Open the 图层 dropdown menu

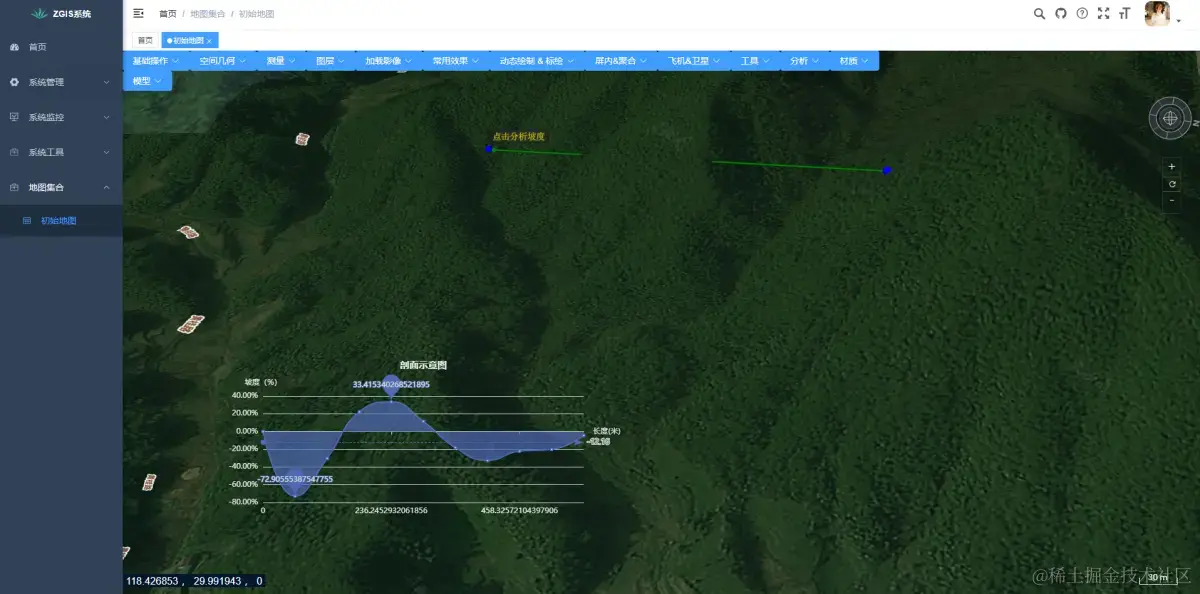coord(330,61)
